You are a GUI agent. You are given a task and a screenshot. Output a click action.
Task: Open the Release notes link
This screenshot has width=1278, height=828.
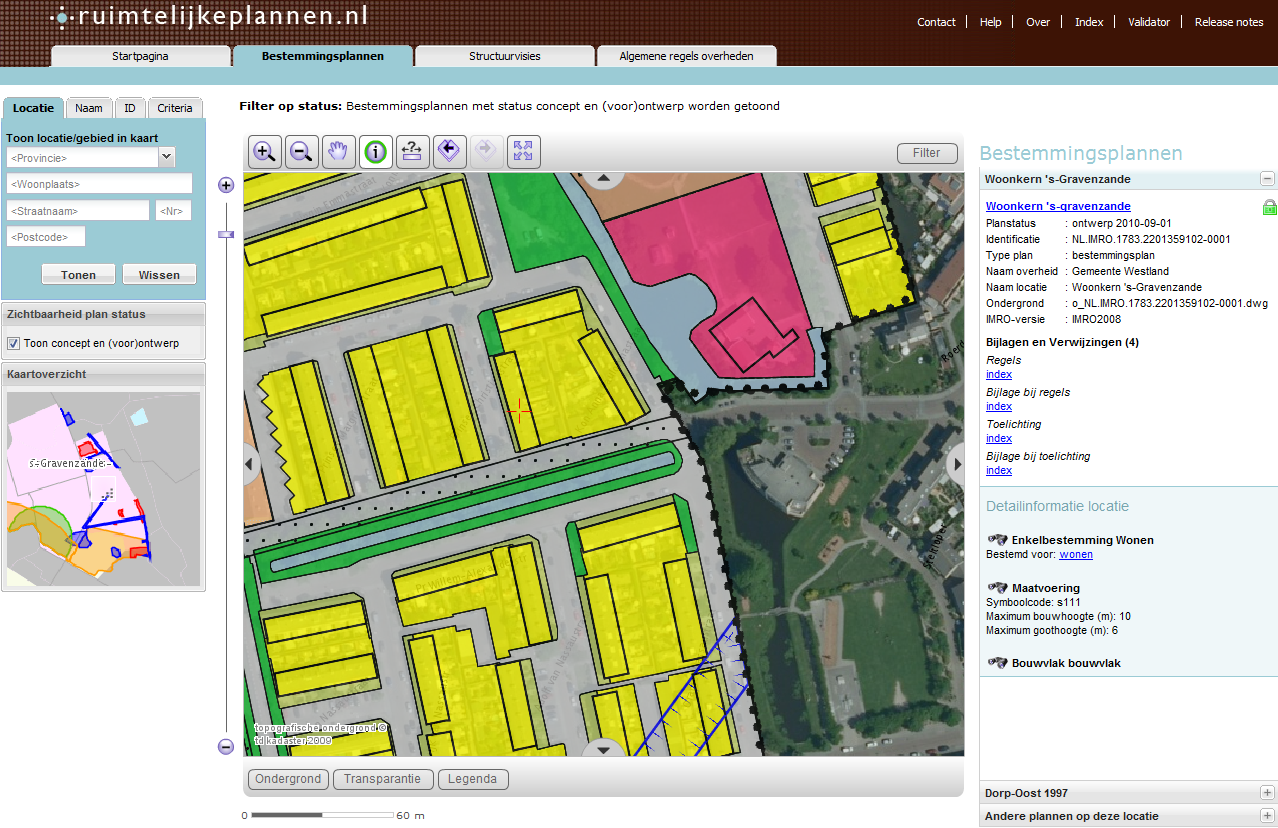[1229, 22]
